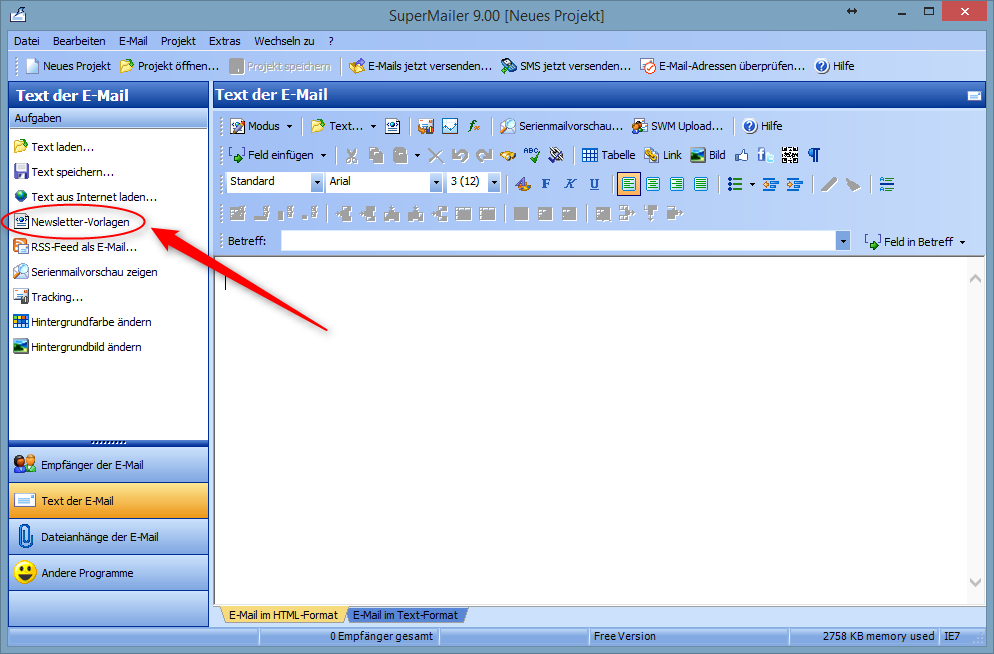Click the cut (scissors) icon
This screenshot has width=994, height=654.
click(x=352, y=155)
